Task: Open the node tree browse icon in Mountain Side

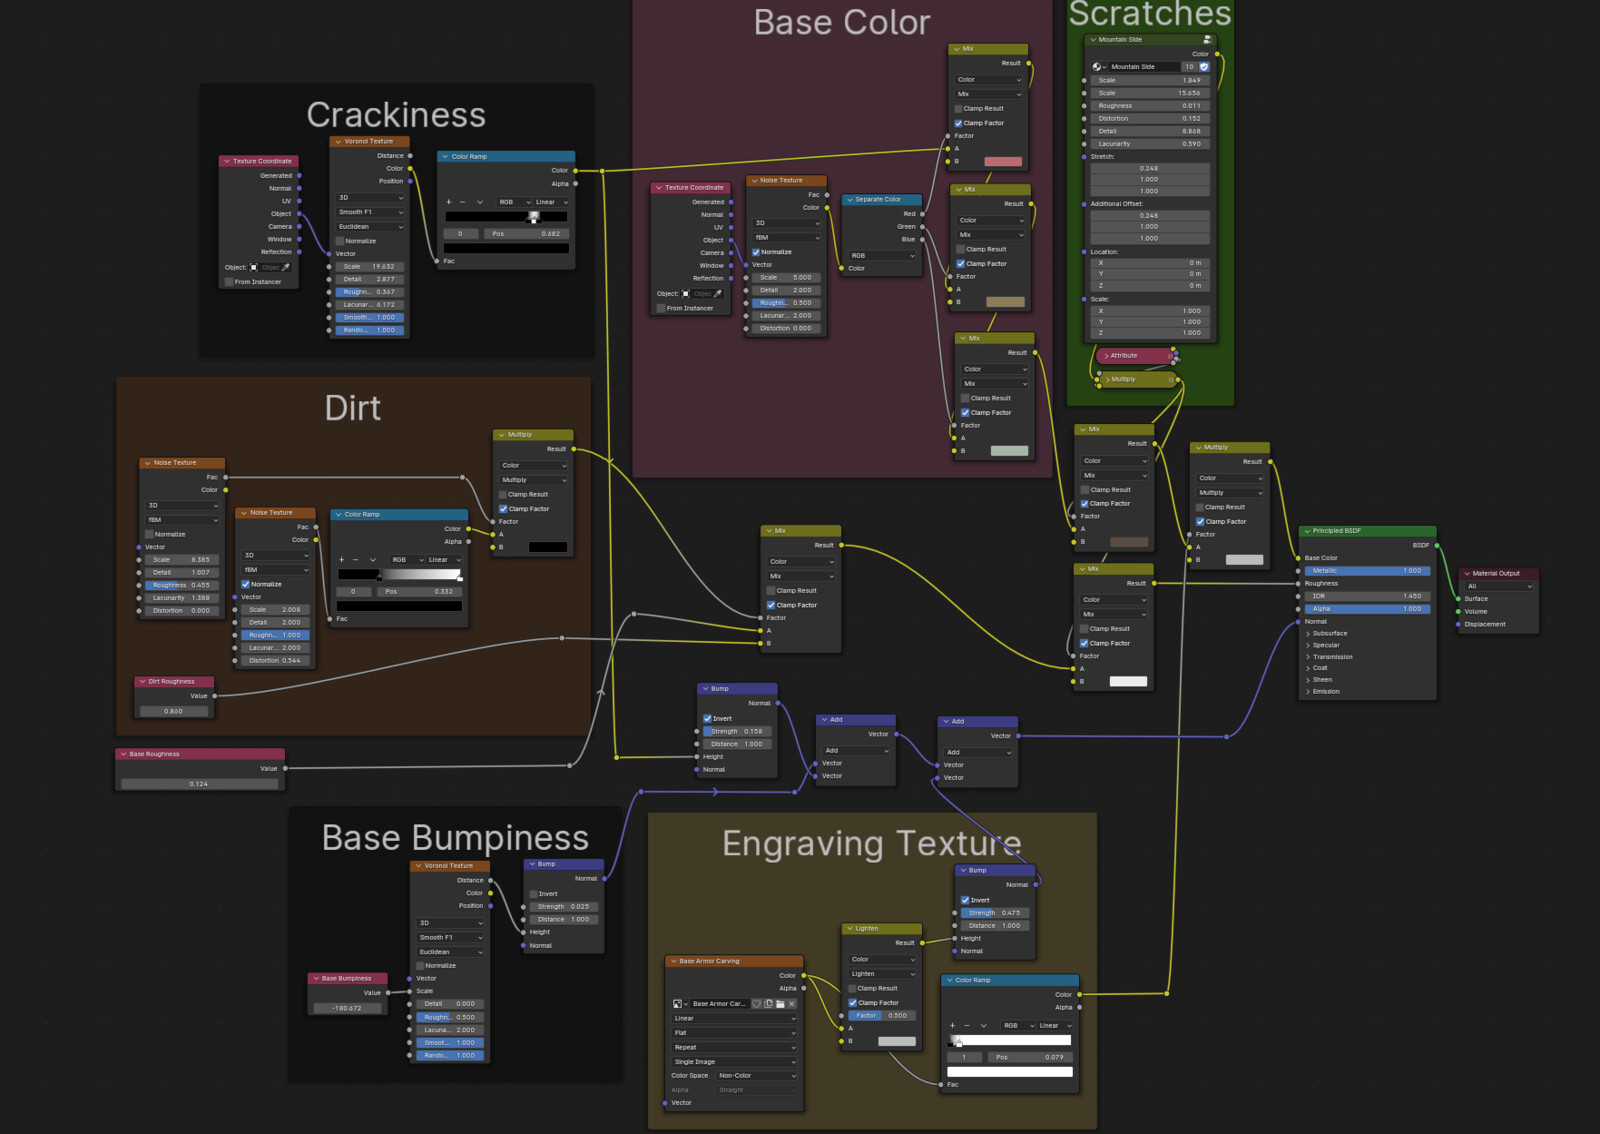Action: point(1098,67)
